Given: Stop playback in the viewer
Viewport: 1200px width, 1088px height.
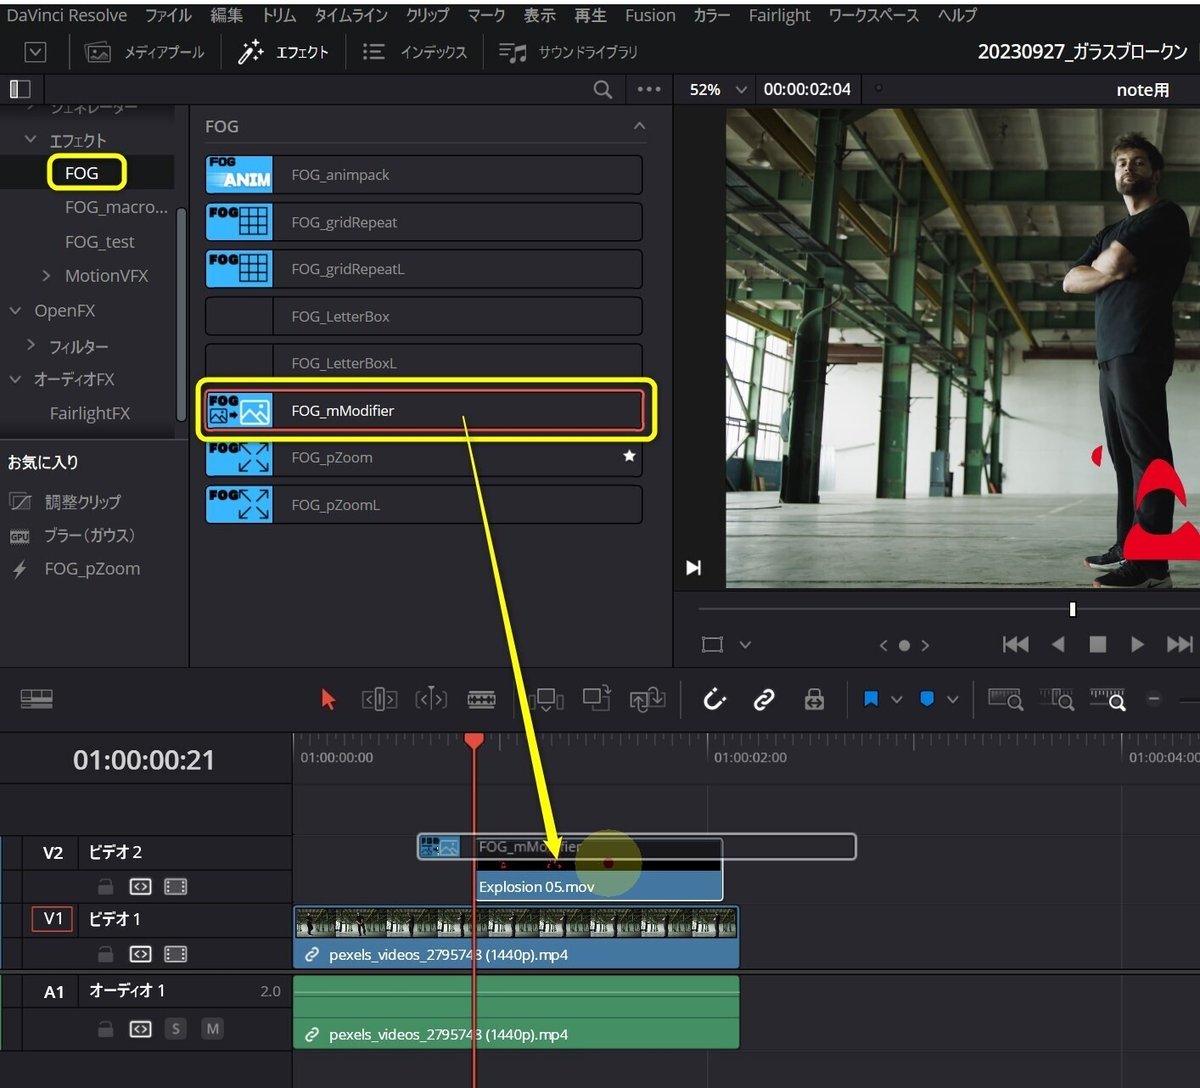Looking at the screenshot, I should tap(1098, 645).
